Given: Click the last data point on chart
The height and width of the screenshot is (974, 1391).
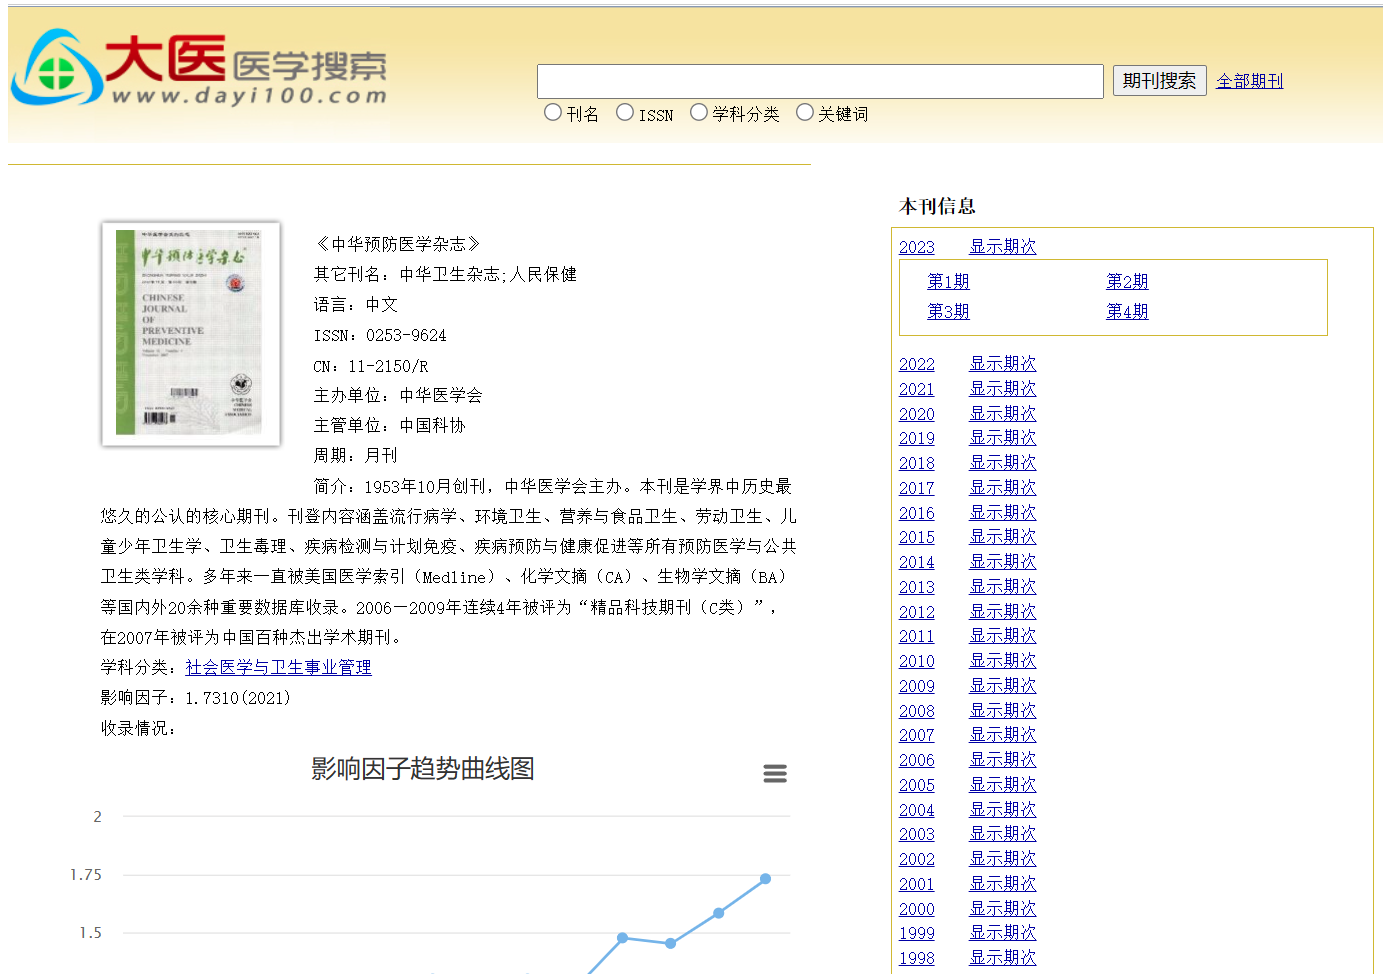Looking at the screenshot, I should (765, 879).
